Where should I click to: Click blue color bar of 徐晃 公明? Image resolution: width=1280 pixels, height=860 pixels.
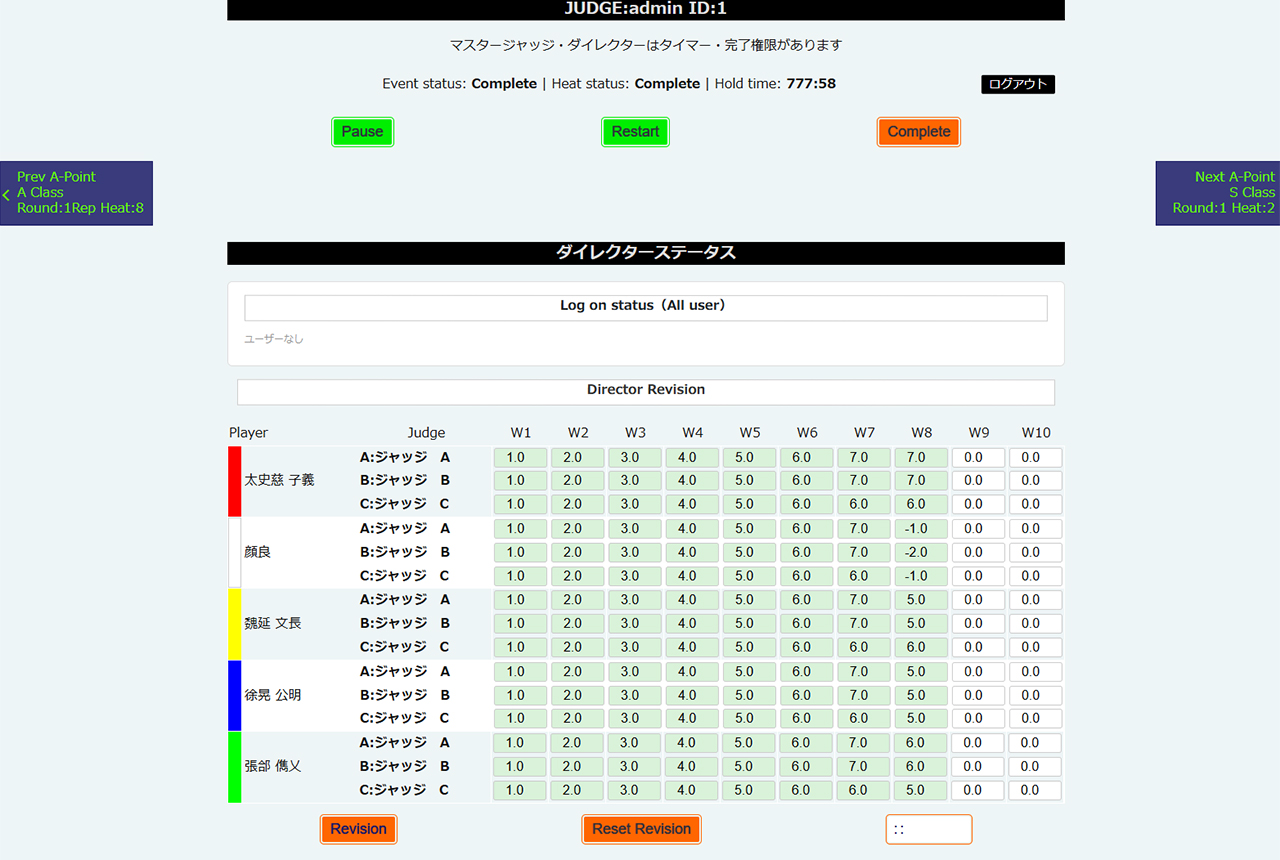coord(235,695)
